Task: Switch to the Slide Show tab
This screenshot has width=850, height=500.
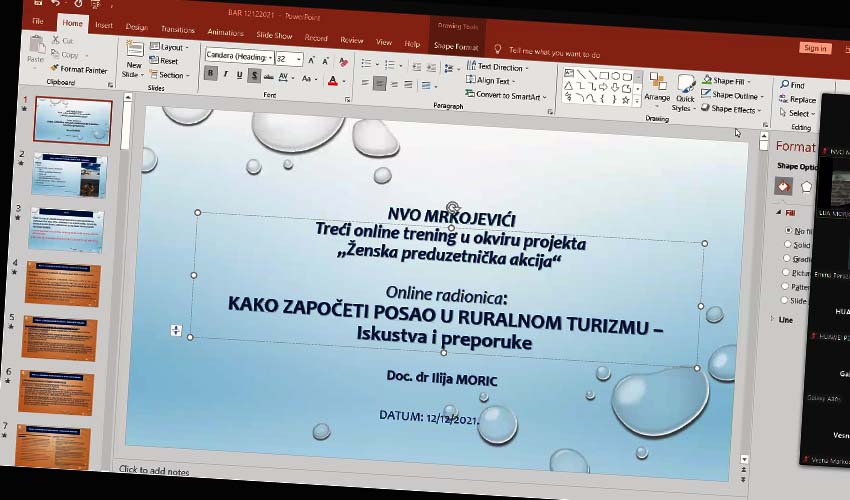Action: [274, 35]
